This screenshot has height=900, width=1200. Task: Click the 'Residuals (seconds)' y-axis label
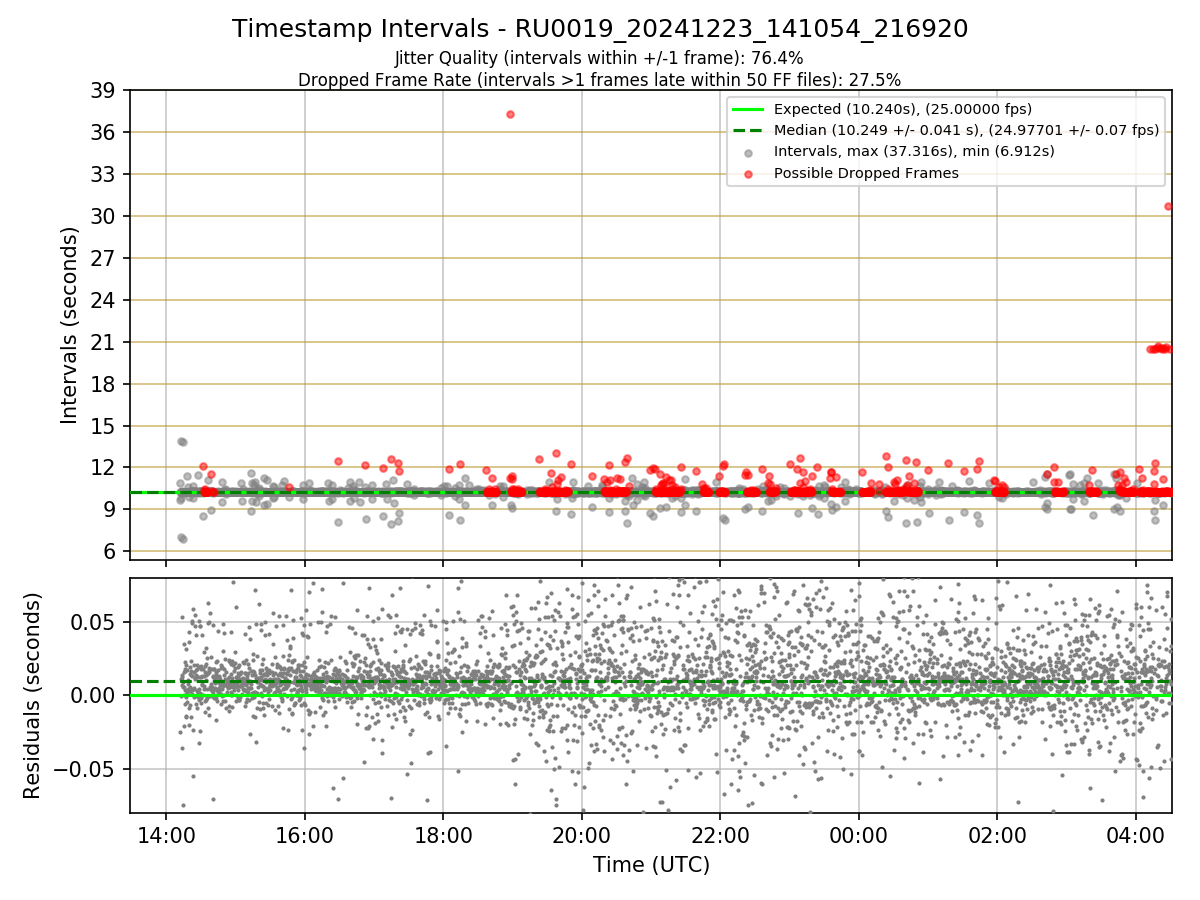(x=32, y=695)
